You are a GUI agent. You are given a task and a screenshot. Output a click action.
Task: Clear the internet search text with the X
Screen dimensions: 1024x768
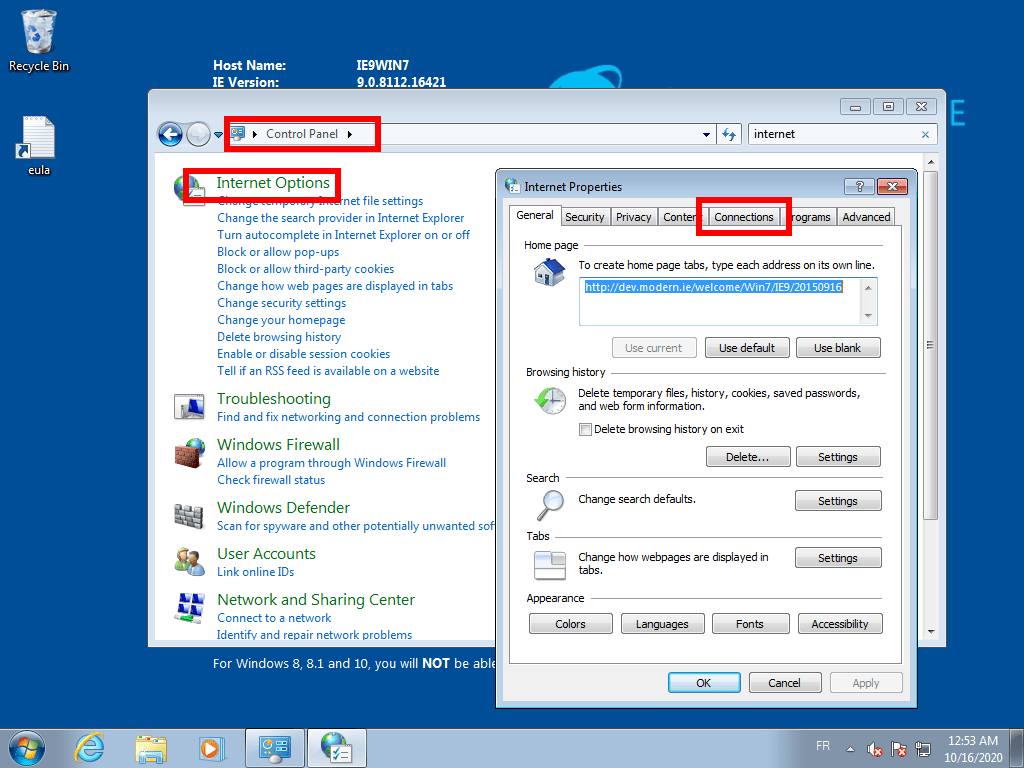coord(926,134)
